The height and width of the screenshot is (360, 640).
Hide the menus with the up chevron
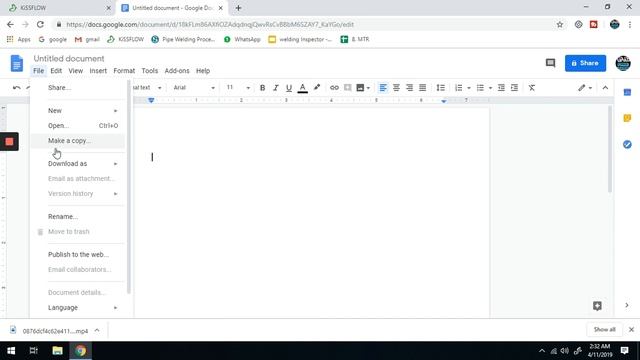605,88
